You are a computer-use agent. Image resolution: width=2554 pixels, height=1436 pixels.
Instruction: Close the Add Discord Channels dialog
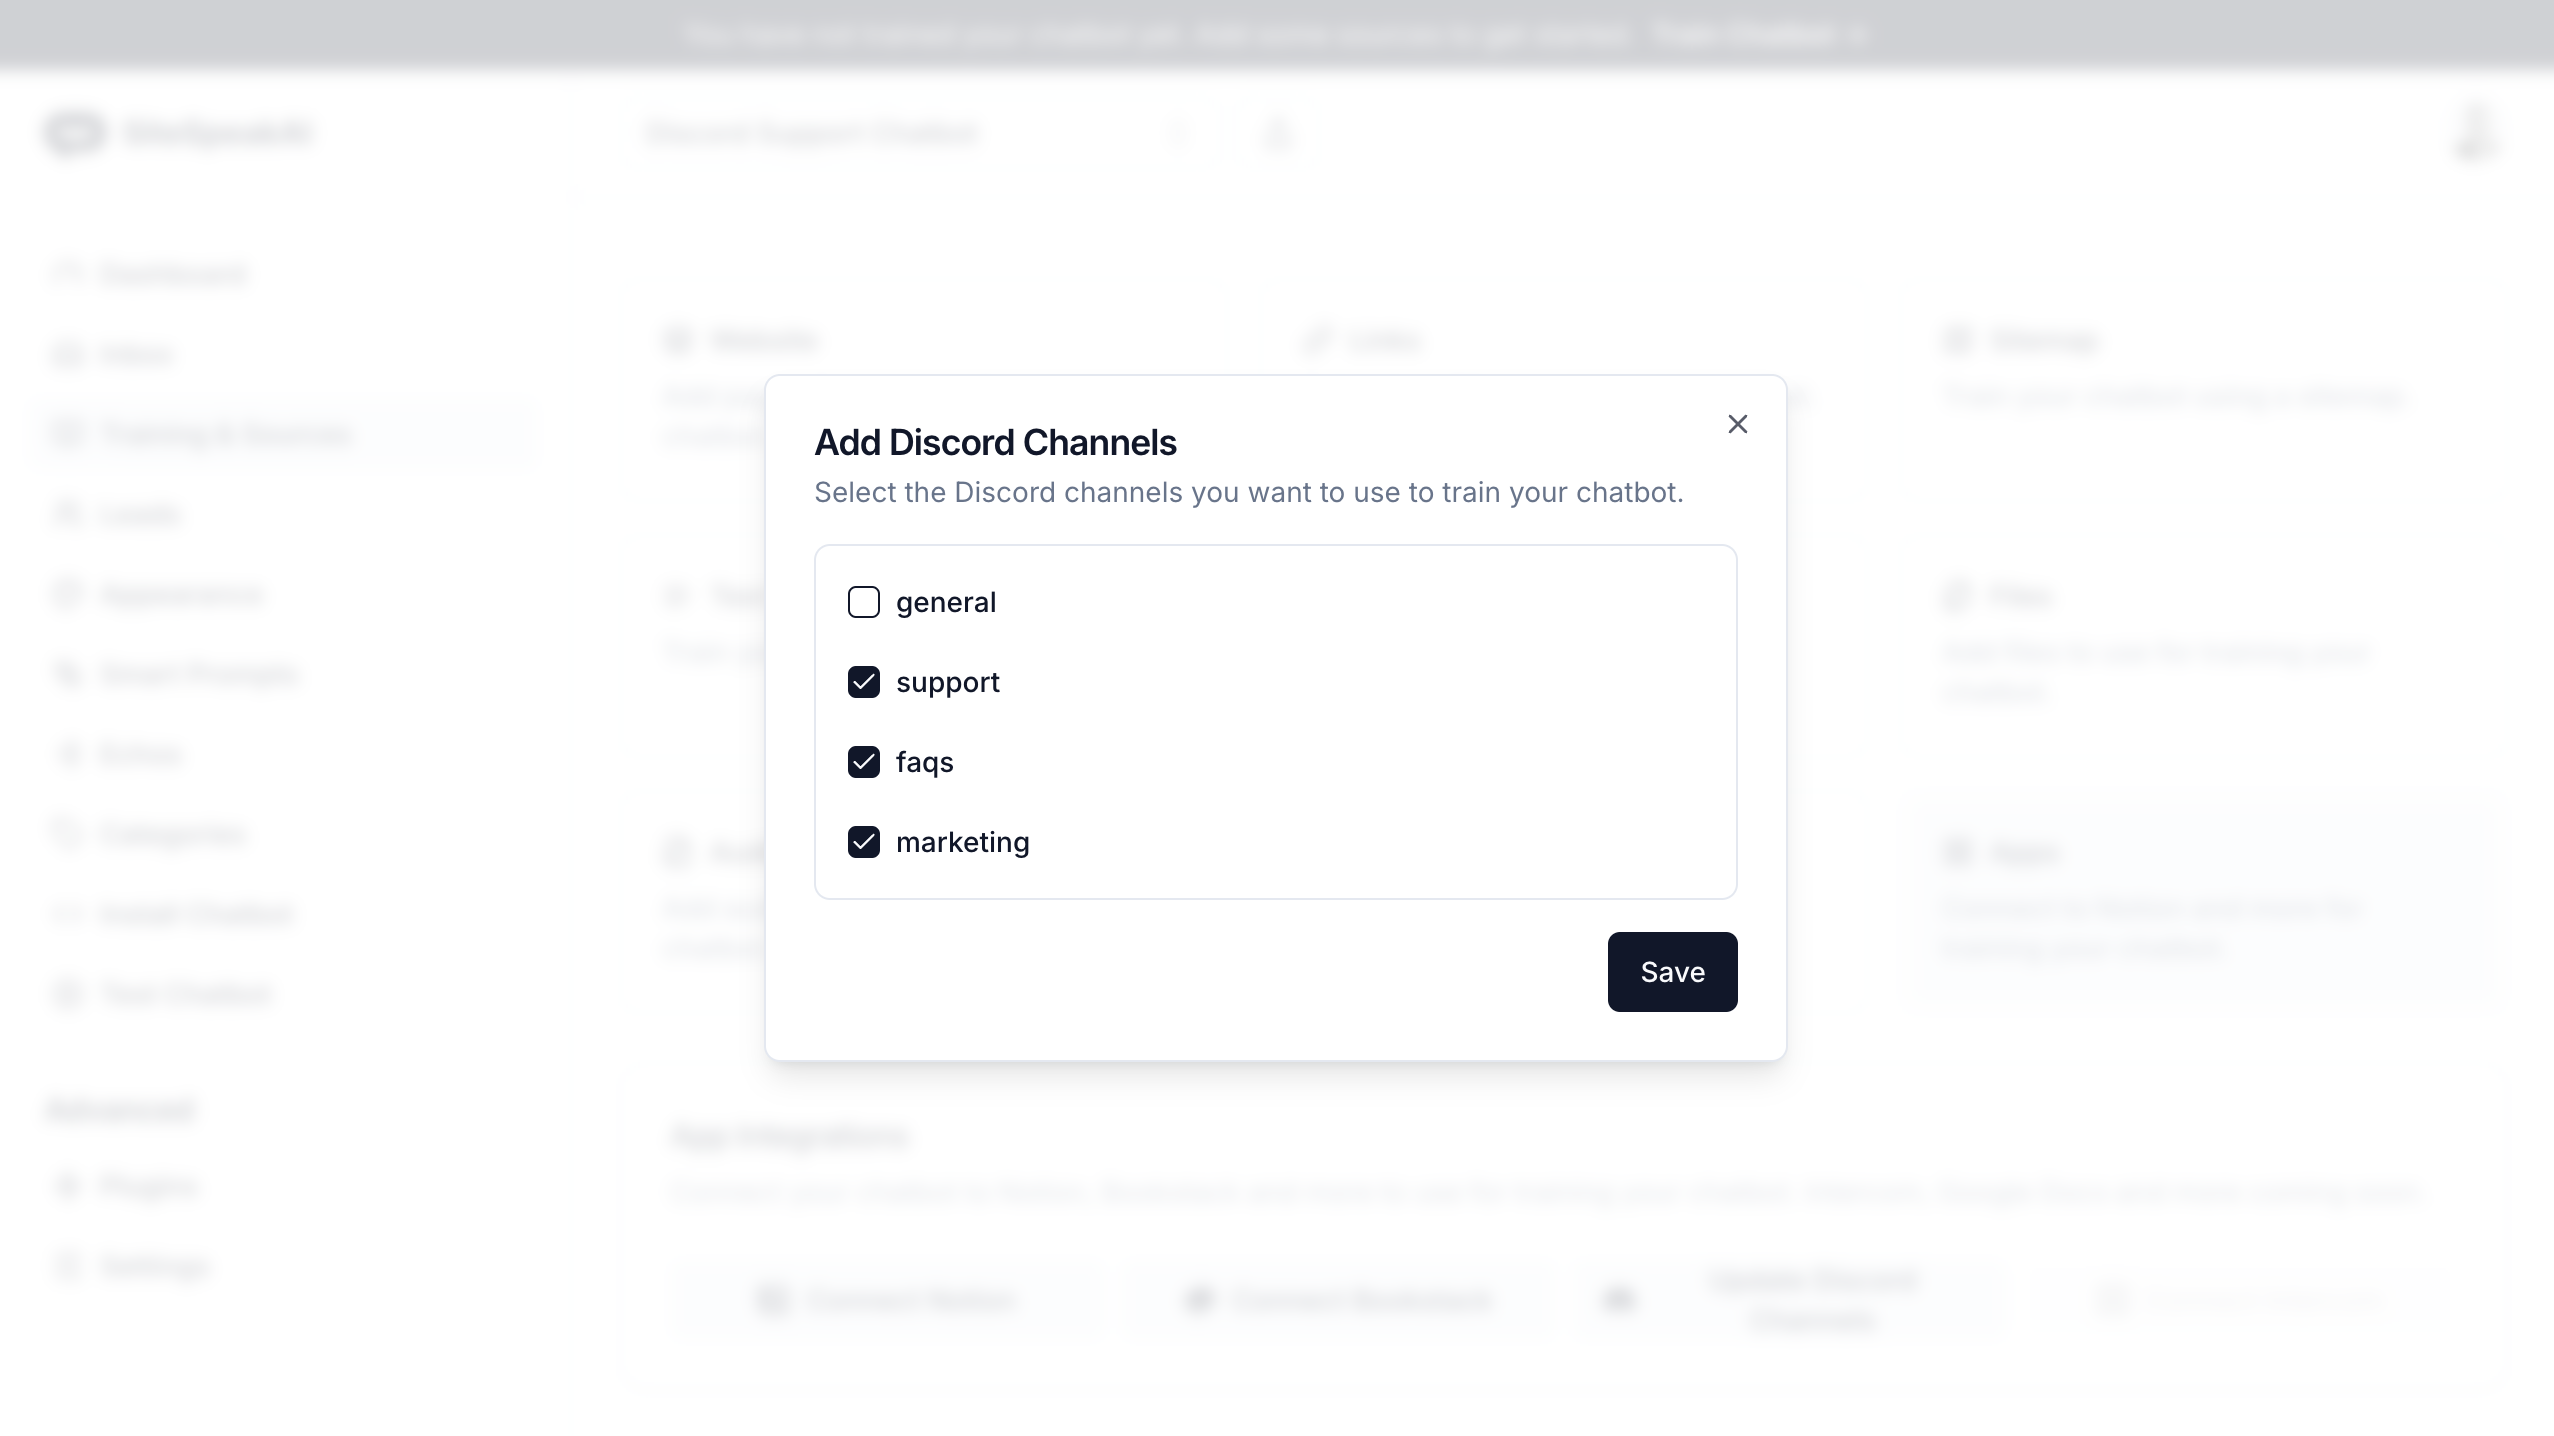pyautogui.click(x=1737, y=424)
